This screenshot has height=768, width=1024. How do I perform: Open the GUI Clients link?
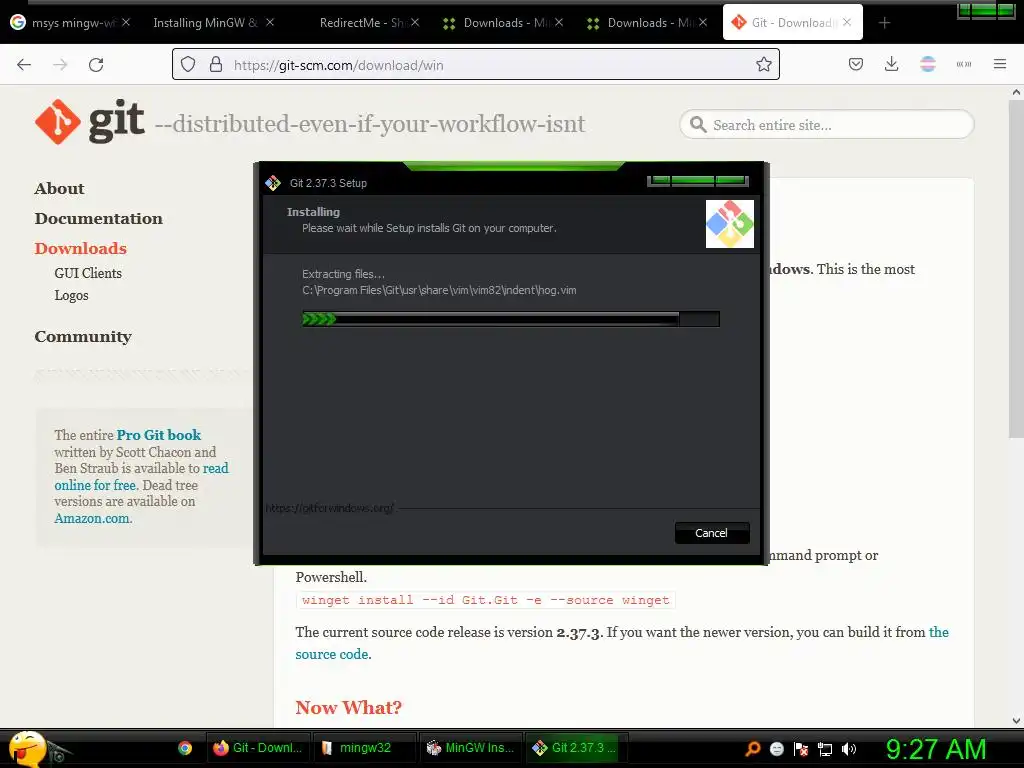88,273
